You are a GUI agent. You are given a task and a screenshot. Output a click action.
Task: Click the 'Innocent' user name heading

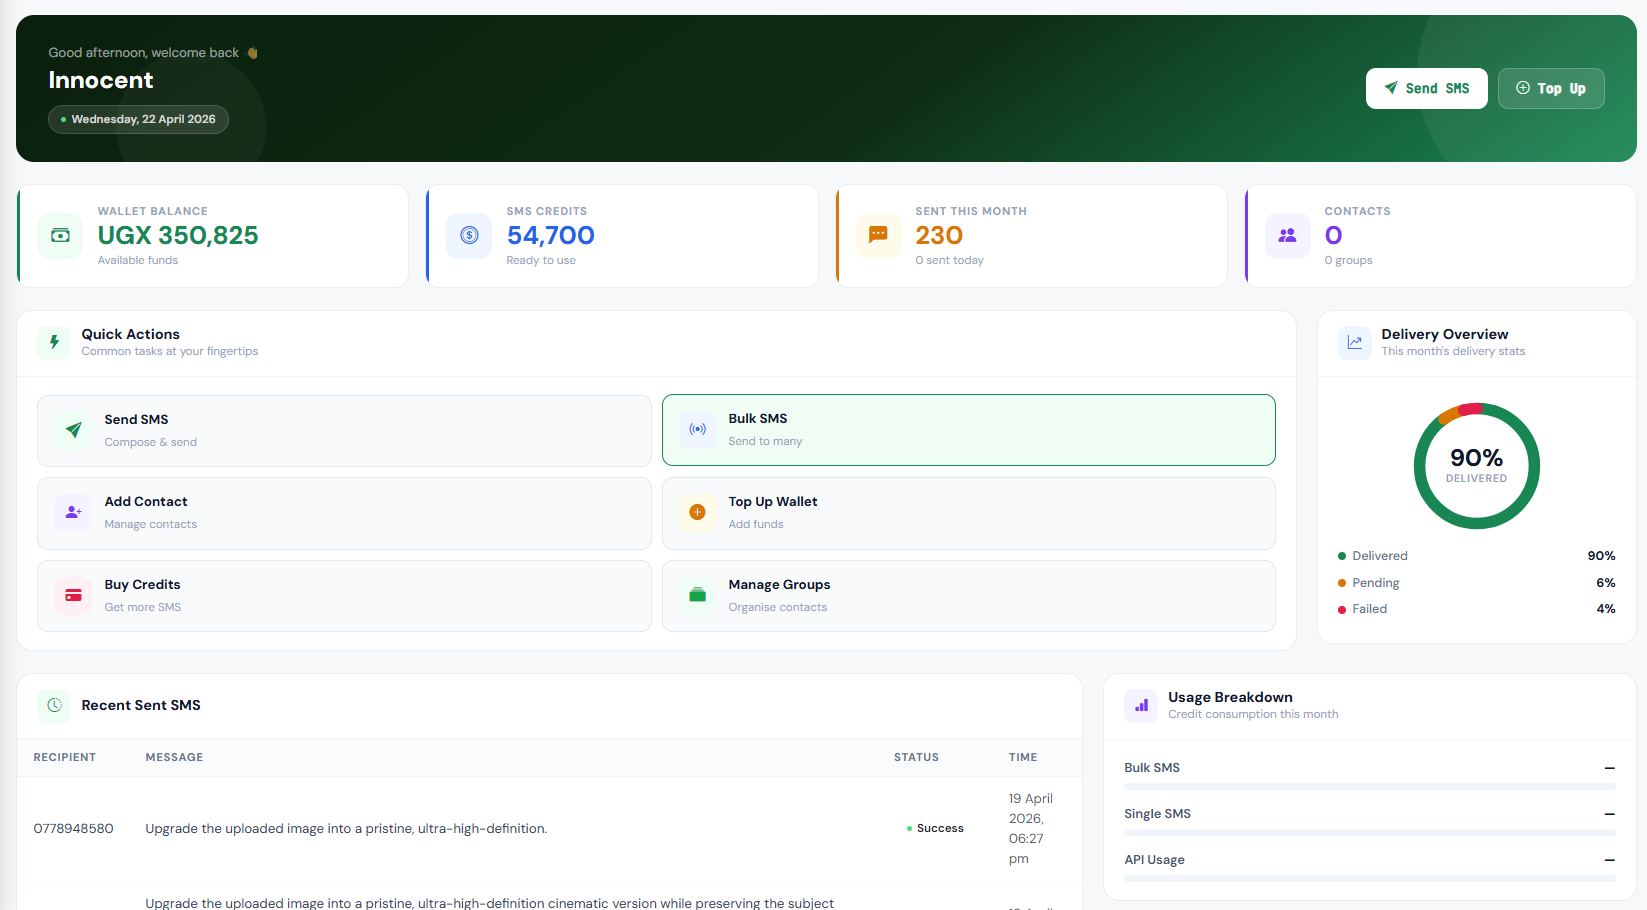pos(101,80)
